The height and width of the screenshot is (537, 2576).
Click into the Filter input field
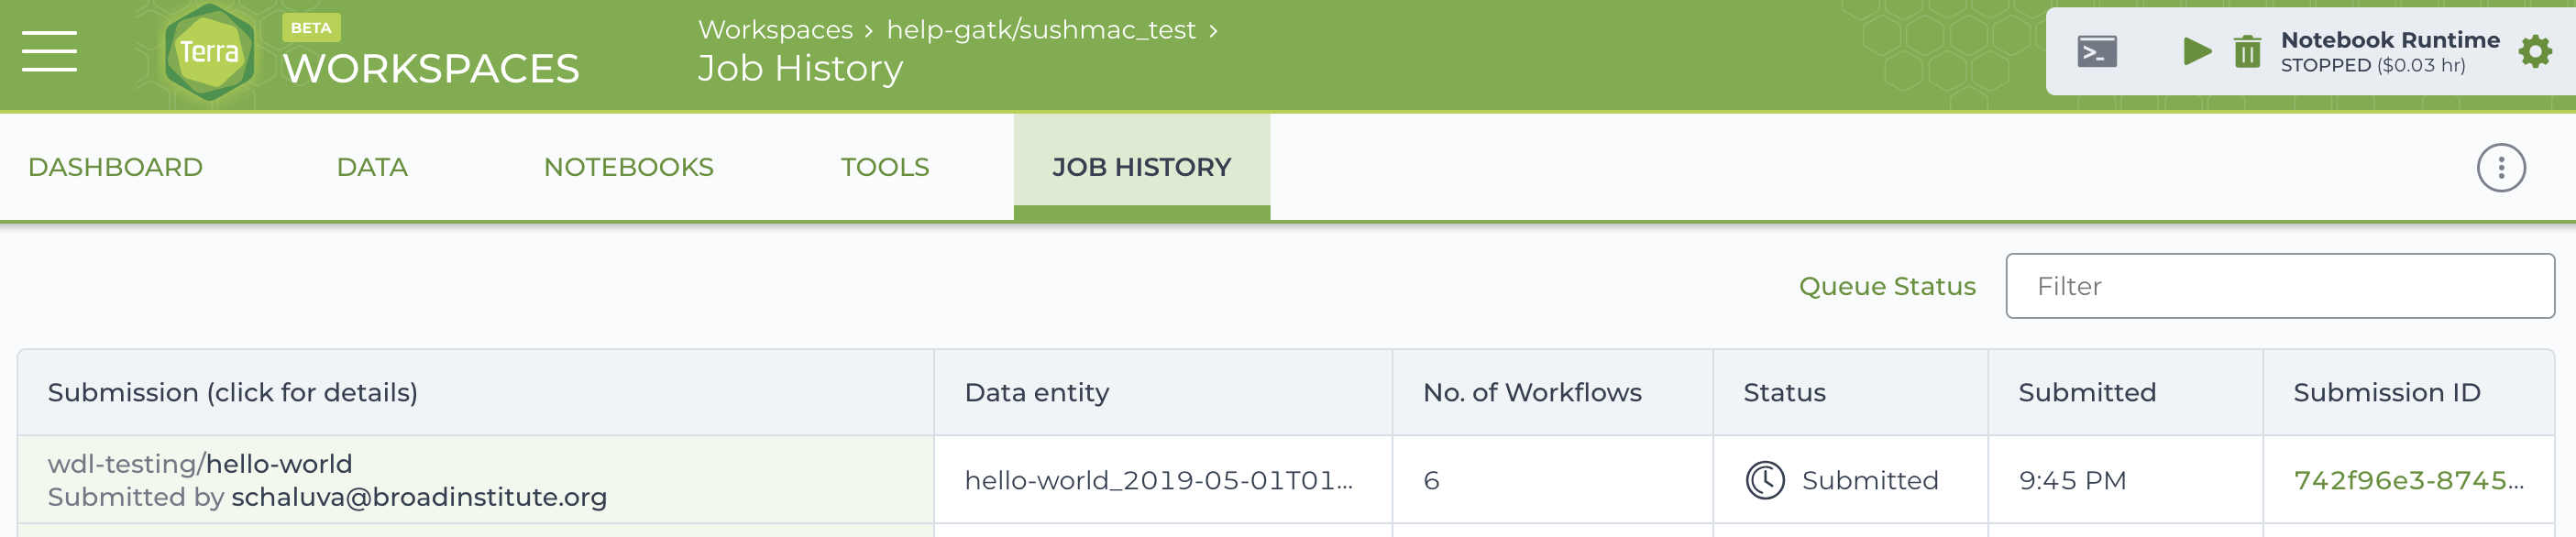pos(2279,286)
